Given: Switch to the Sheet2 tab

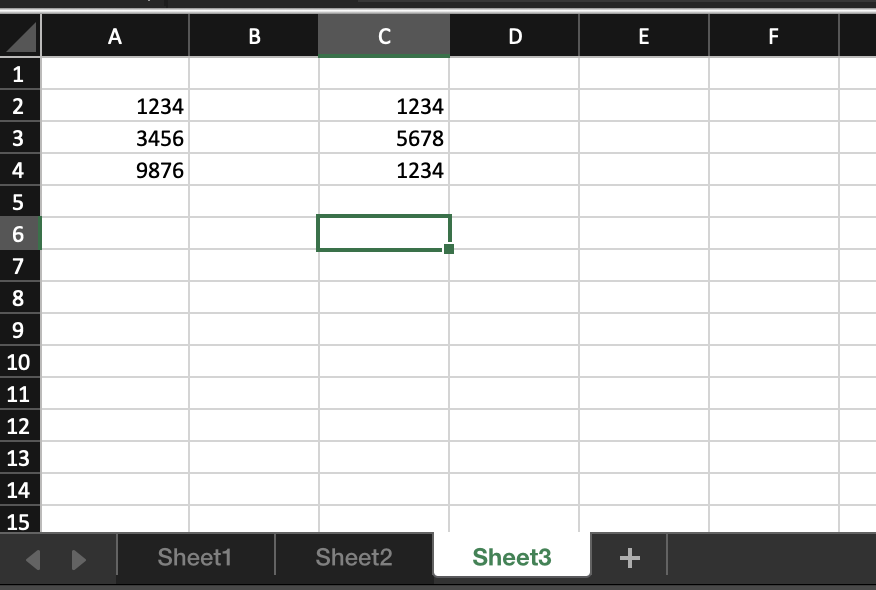Looking at the screenshot, I should coord(354,557).
